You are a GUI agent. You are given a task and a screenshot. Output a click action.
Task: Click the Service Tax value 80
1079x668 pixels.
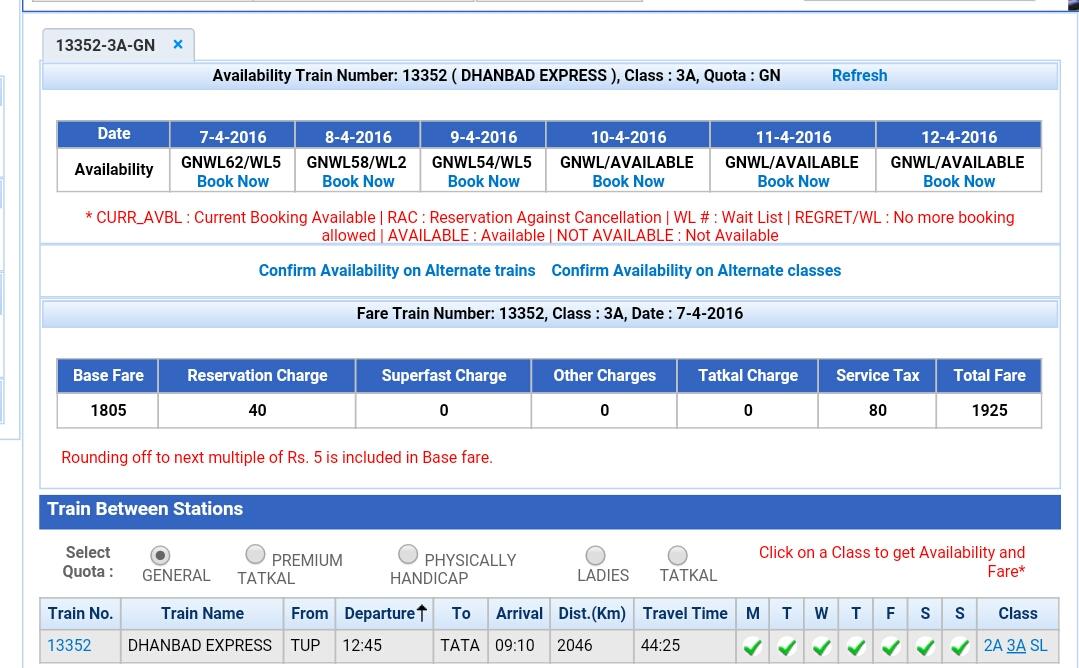point(877,411)
